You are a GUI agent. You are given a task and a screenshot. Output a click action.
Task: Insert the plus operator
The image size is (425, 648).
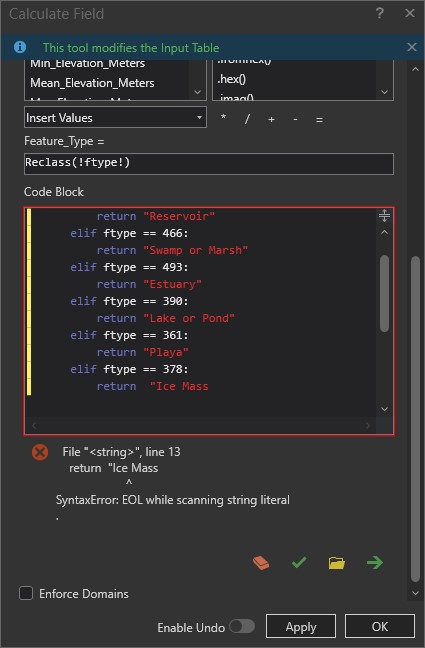point(271,119)
